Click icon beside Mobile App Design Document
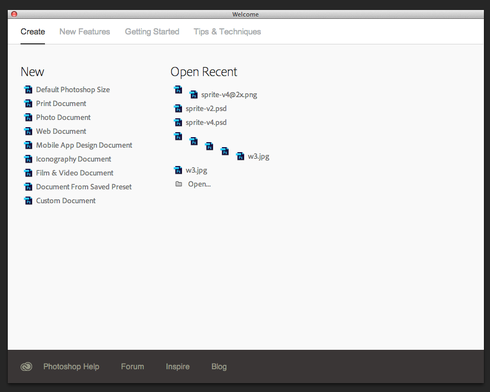The image size is (490, 392). (28, 145)
